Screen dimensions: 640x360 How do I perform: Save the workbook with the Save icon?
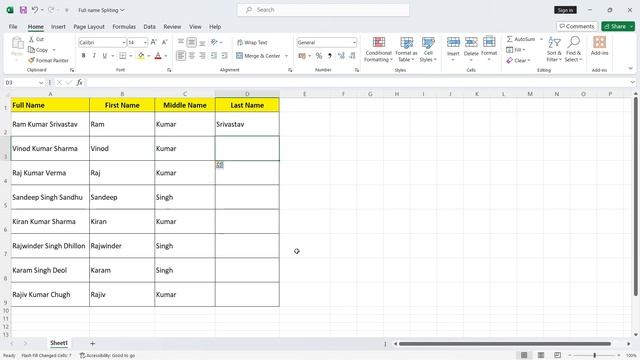[x=23, y=10]
